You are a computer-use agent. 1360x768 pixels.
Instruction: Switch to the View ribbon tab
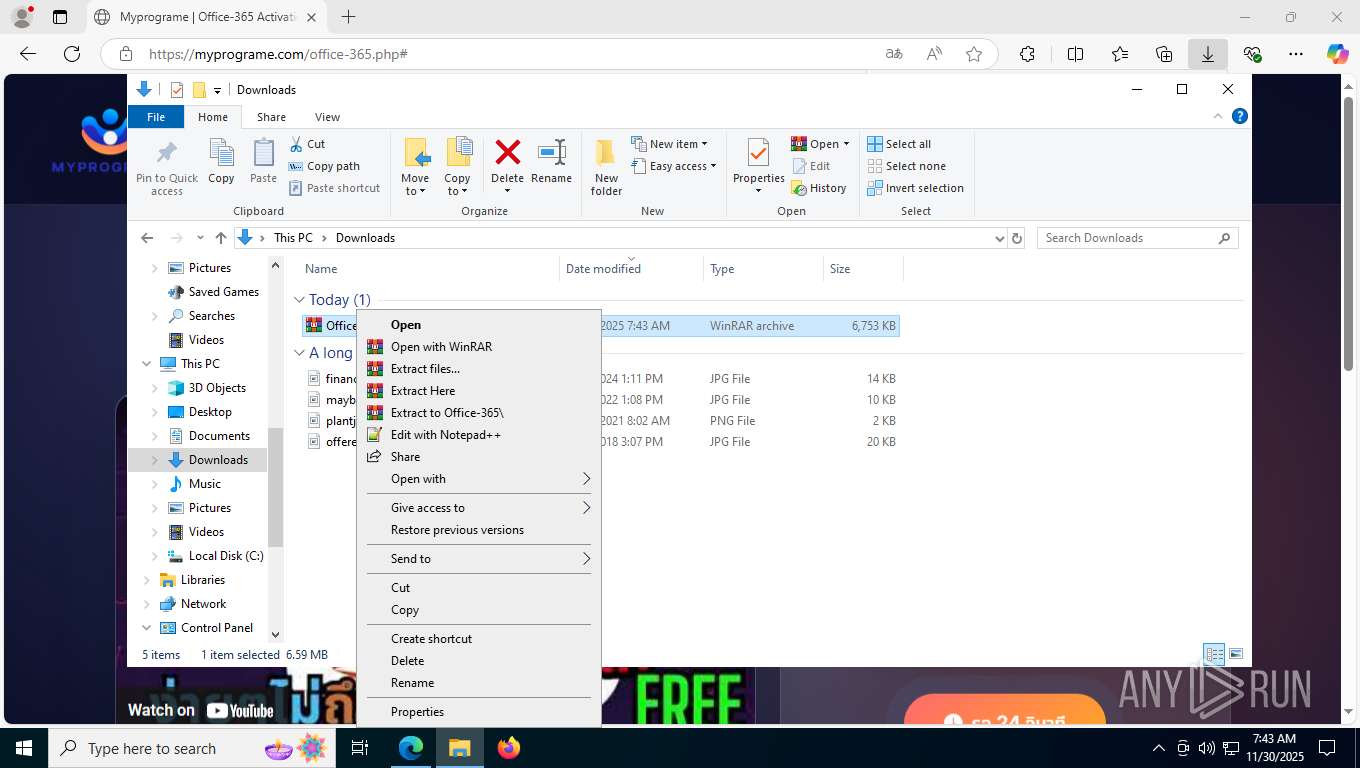click(327, 117)
